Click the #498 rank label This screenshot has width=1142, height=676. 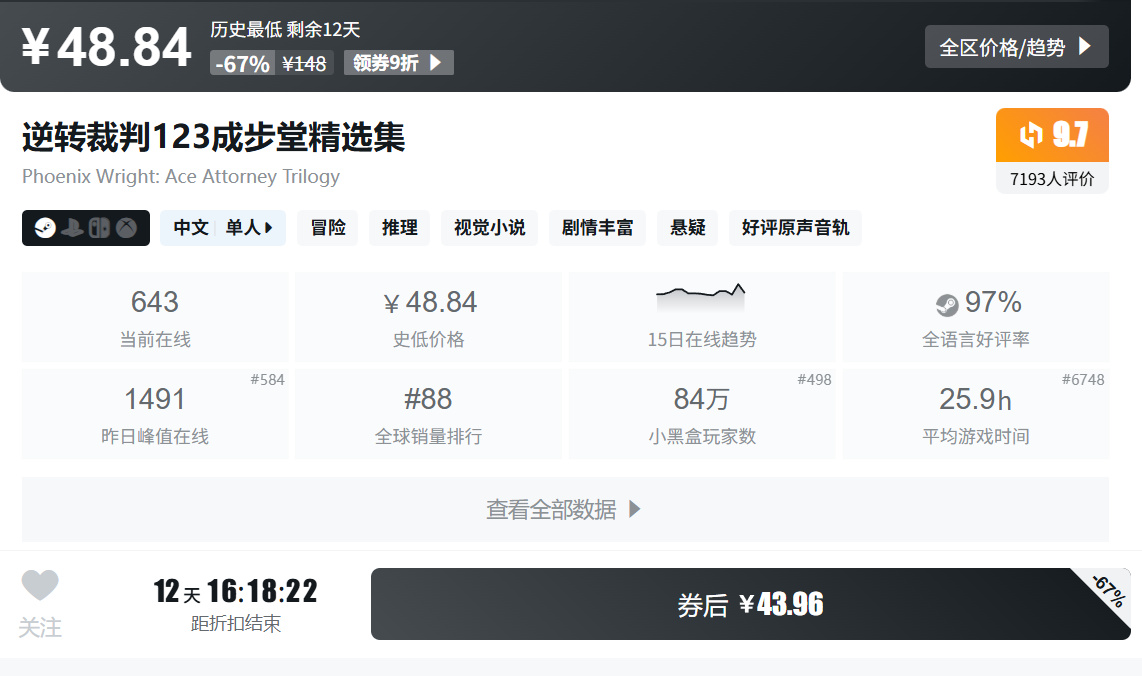pos(814,380)
